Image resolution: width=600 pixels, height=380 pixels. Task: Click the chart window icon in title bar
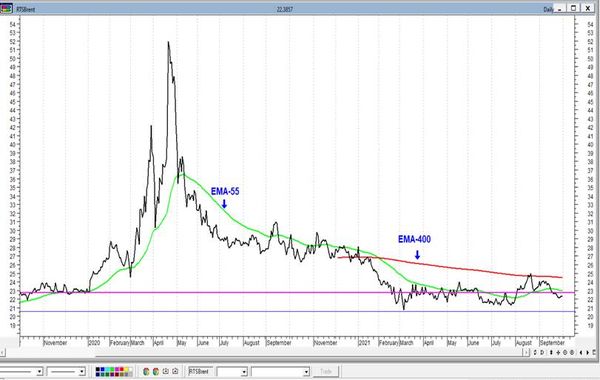7,8
